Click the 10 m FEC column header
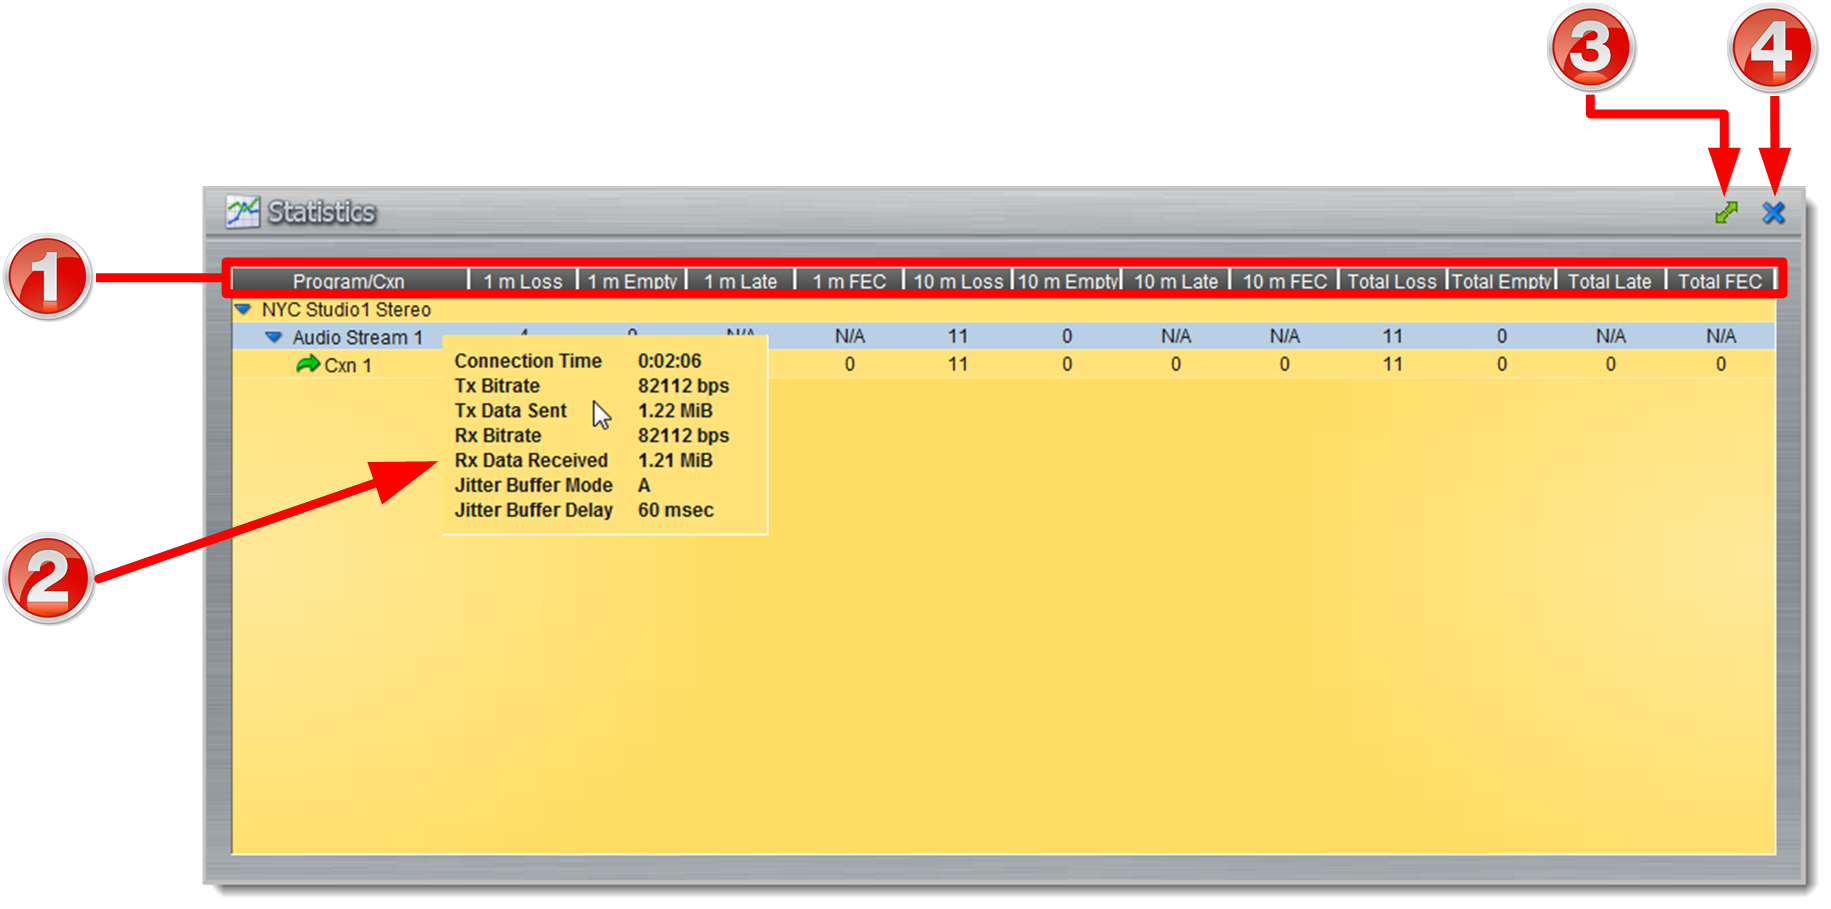The width and height of the screenshot is (1831, 909). (x=1284, y=282)
